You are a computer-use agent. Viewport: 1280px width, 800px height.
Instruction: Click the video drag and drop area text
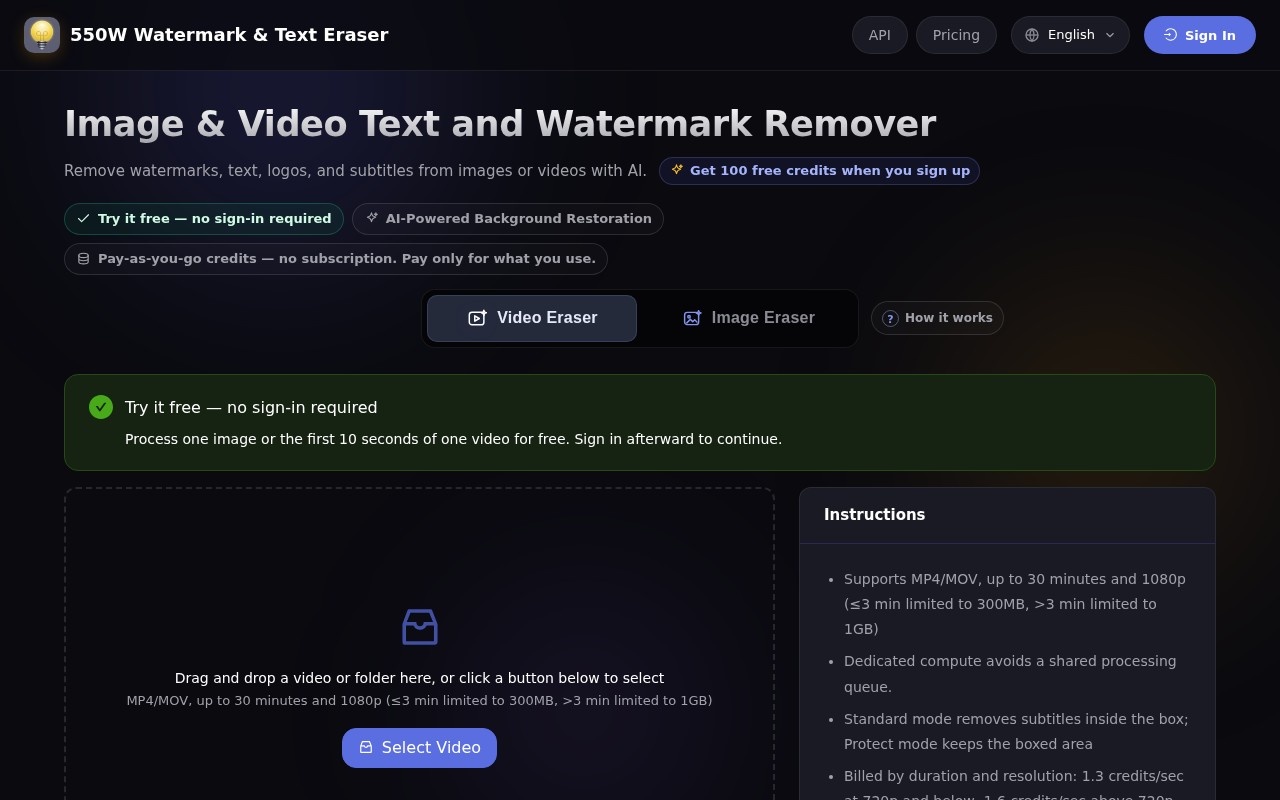pyautogui.click(x=420, y=678)
